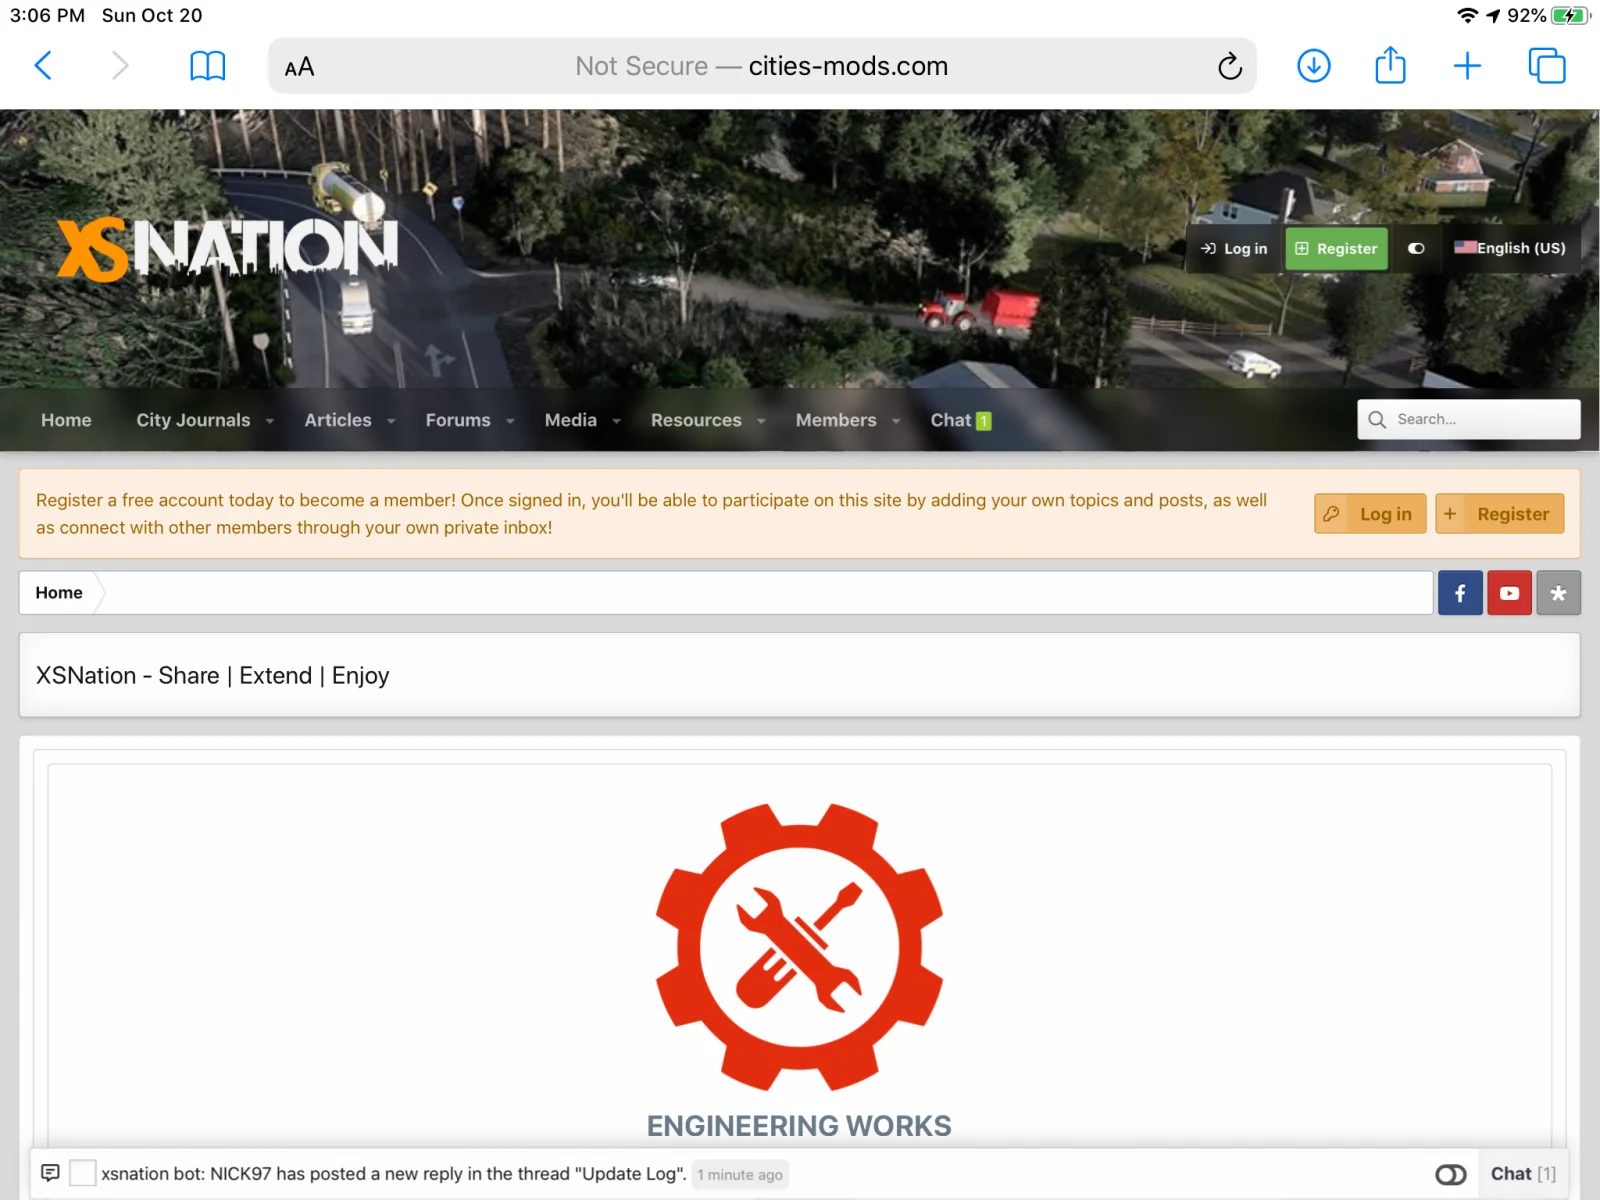Tap the battery indicator in status bar
The image size is (1600, 1200).
1570,15
